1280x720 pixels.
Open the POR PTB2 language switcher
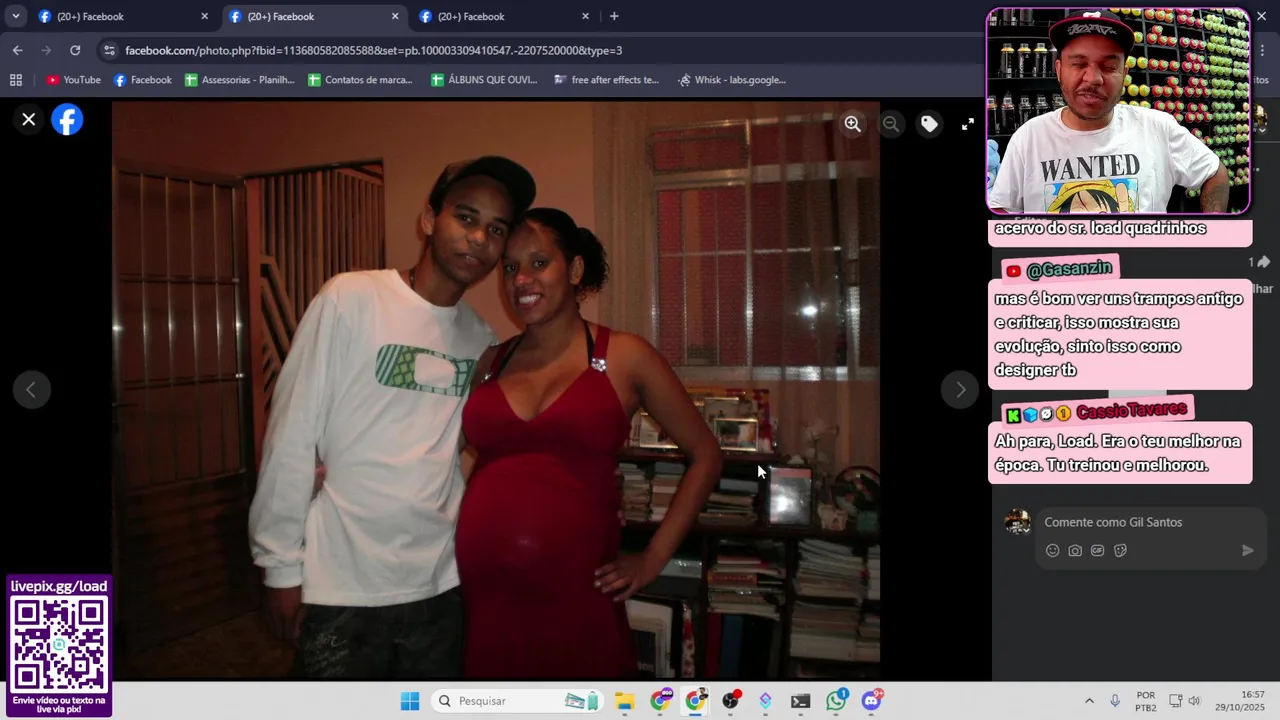coord(1146,701)
